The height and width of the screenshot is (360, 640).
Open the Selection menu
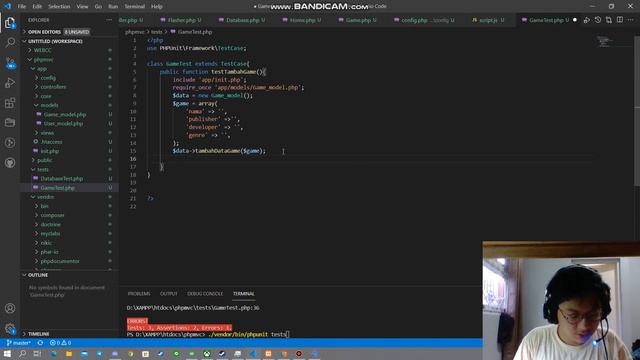(x=59, y=7)
